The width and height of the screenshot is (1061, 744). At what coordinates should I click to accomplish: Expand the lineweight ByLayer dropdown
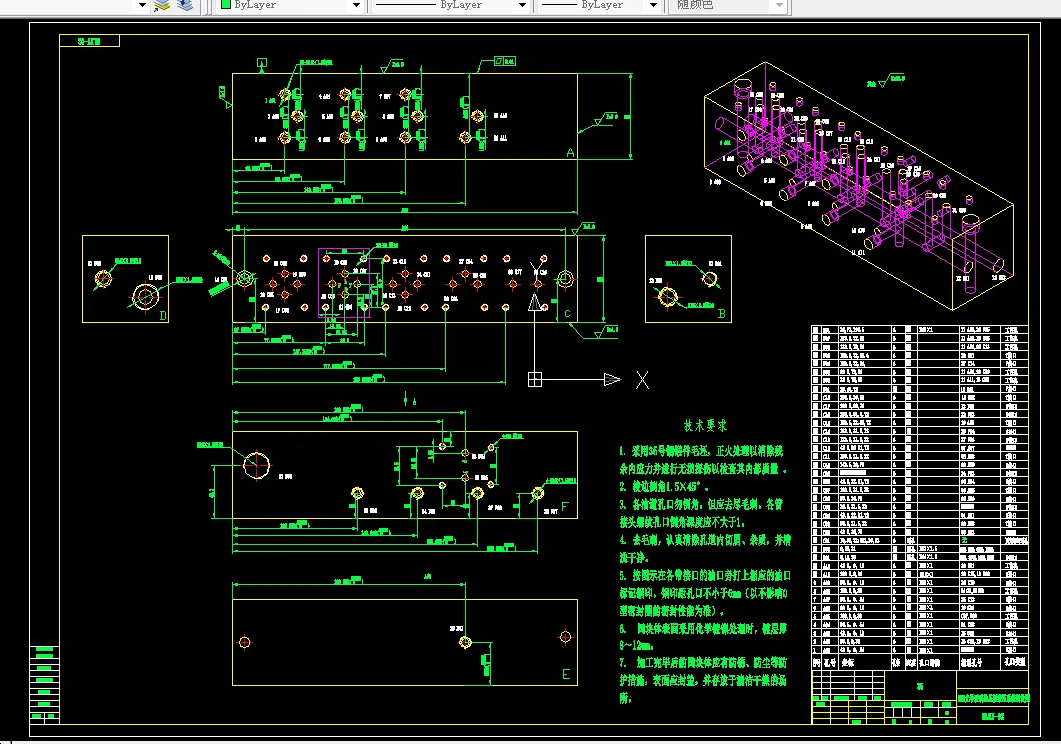652,5
